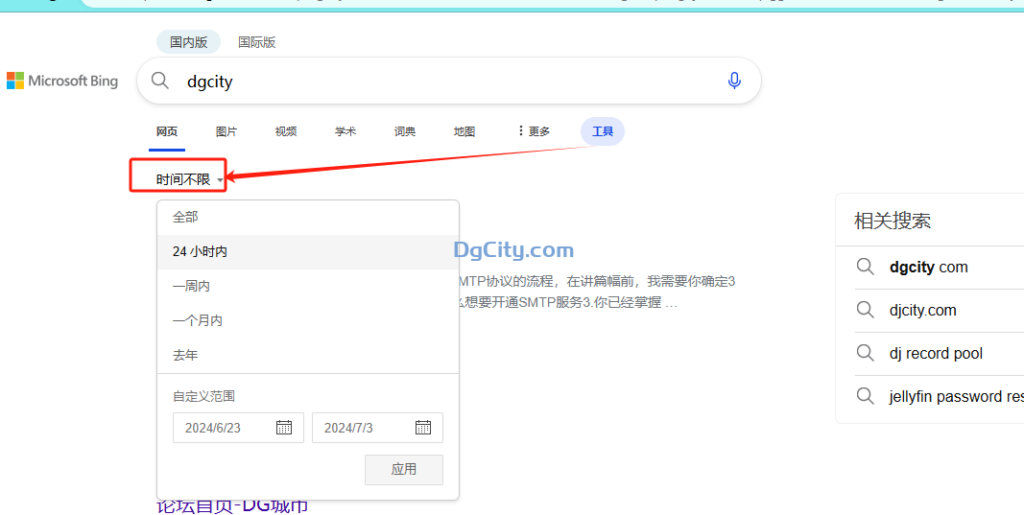Select 一周内 time filter option
Image resolution: width=1024 pixels, height=515 pixels.
tap(308, 287)
